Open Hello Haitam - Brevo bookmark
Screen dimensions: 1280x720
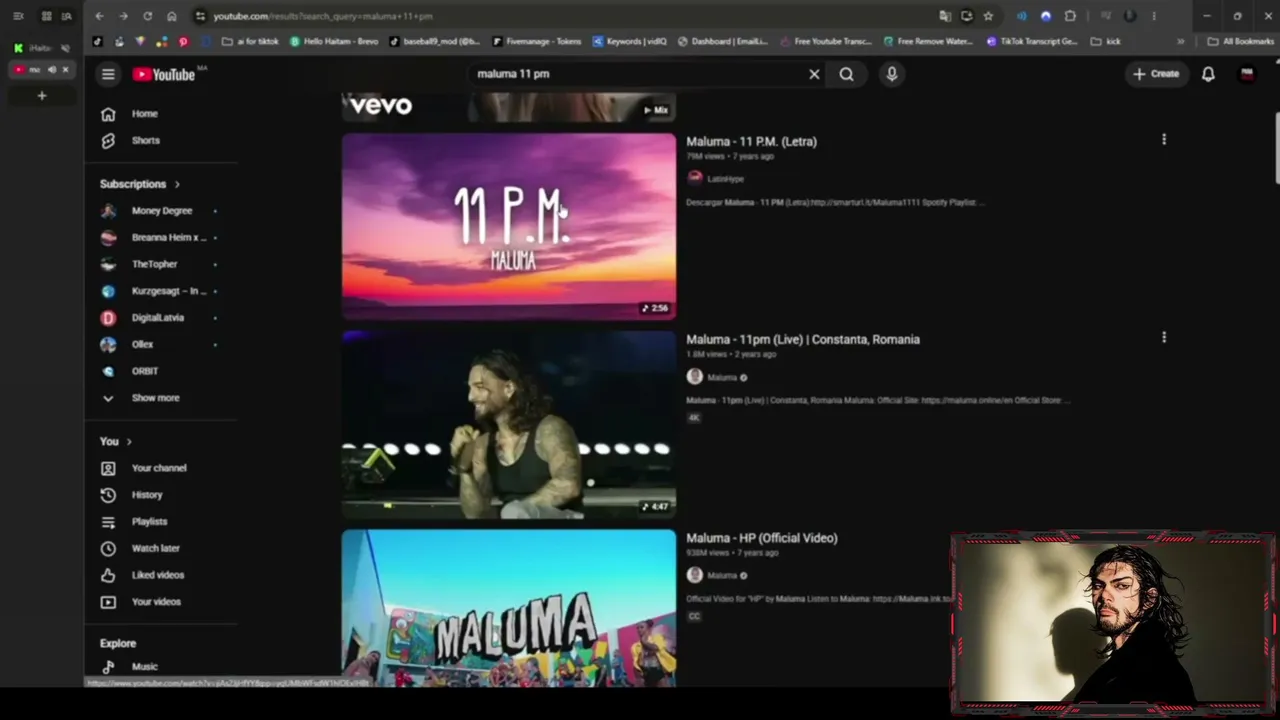(x=334, y=42)
